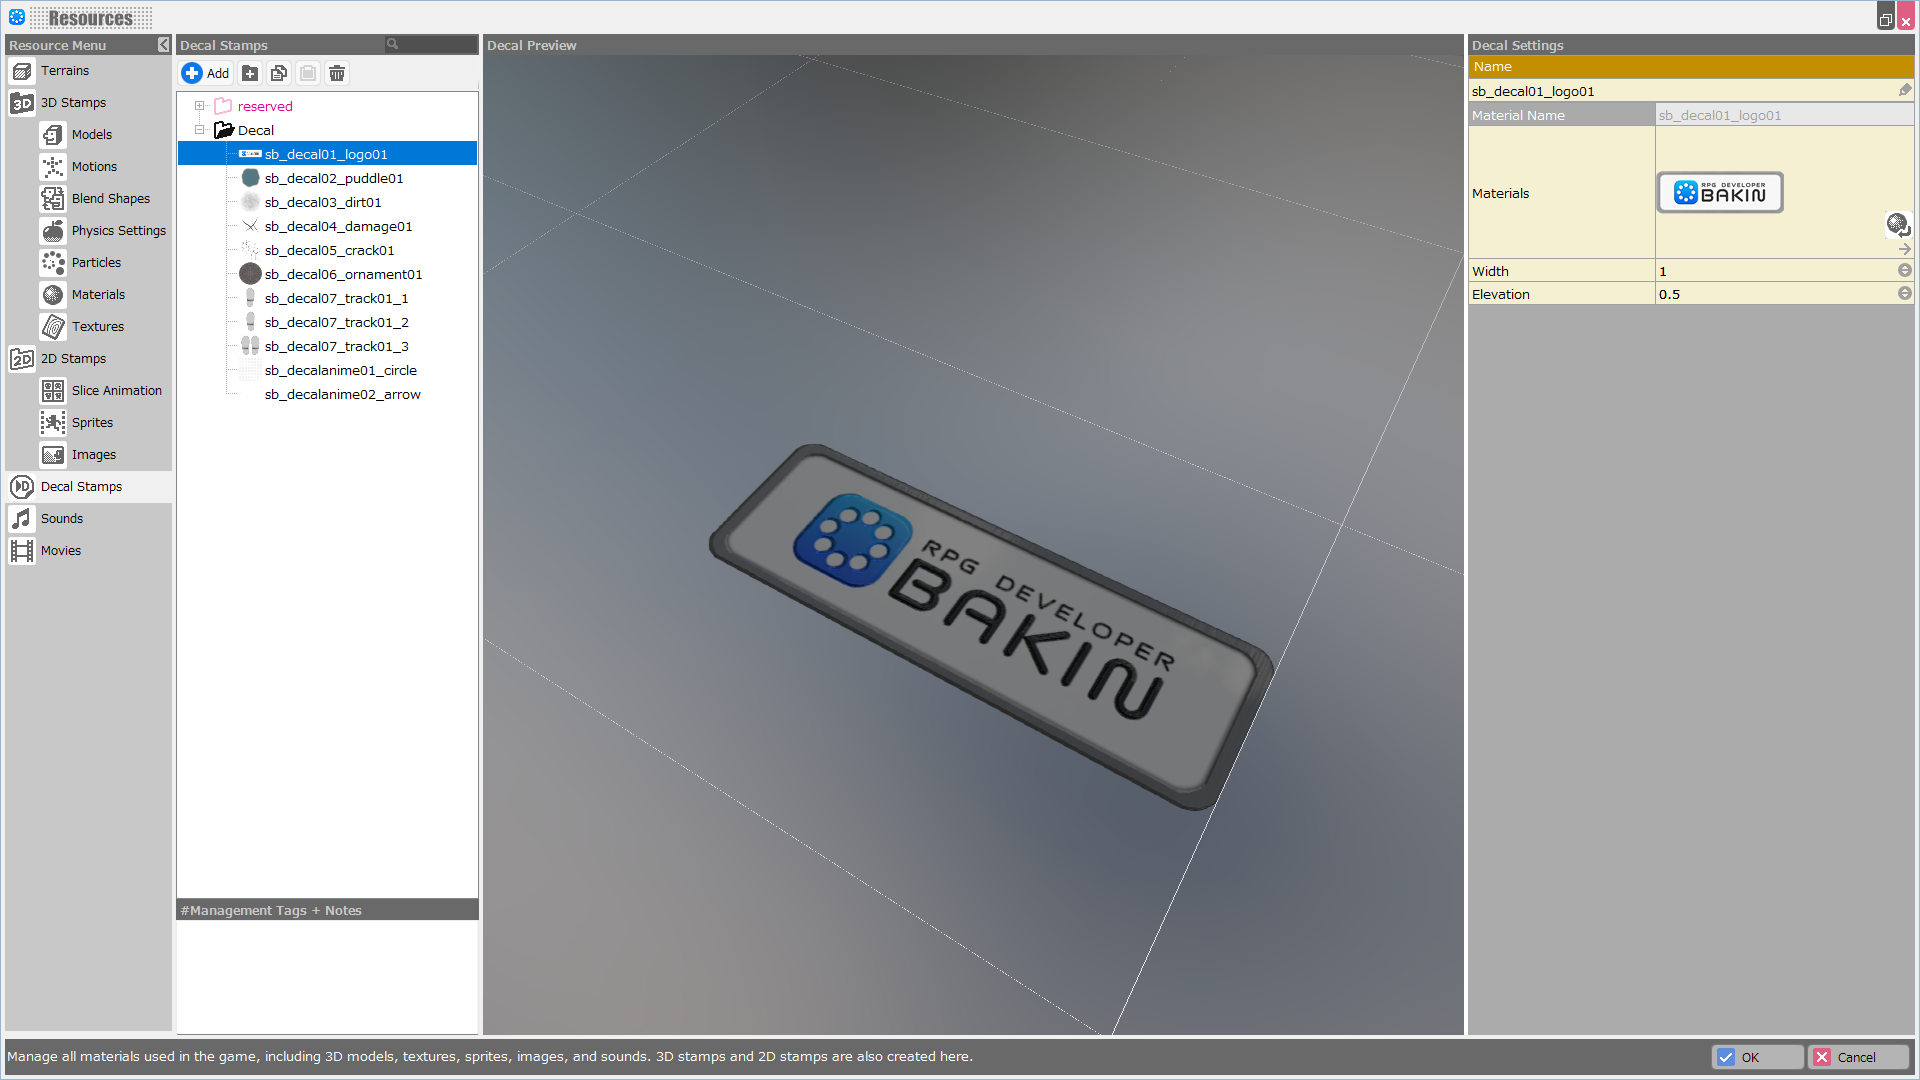This screenshot has width=1920, height=1080.
Task: Click the BAKIN material thumbnail
Action: 1720,192
